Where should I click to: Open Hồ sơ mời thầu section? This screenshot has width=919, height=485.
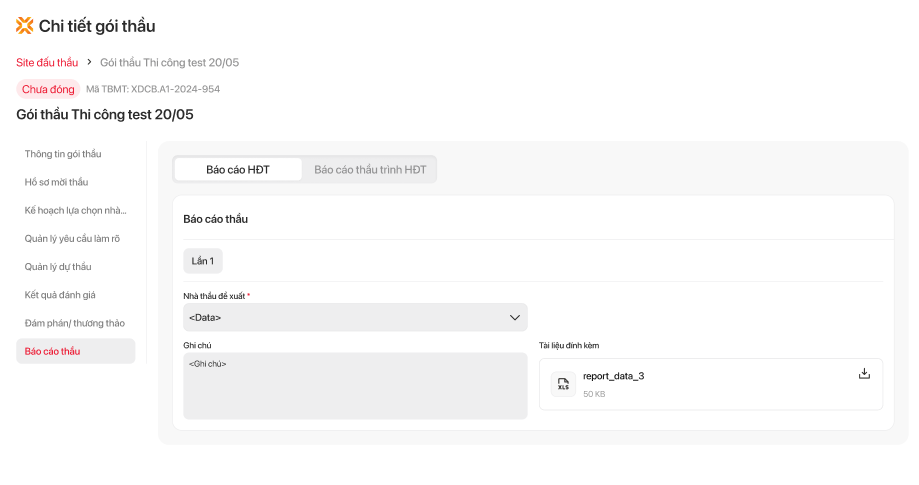pyautogui.click(x=57, y=182)
